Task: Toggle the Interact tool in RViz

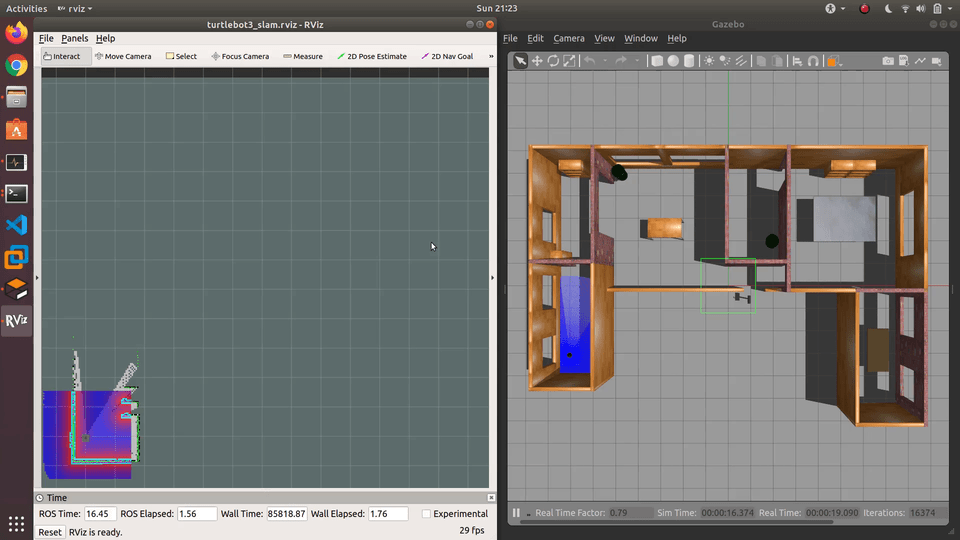Action: tap(62, 56)
